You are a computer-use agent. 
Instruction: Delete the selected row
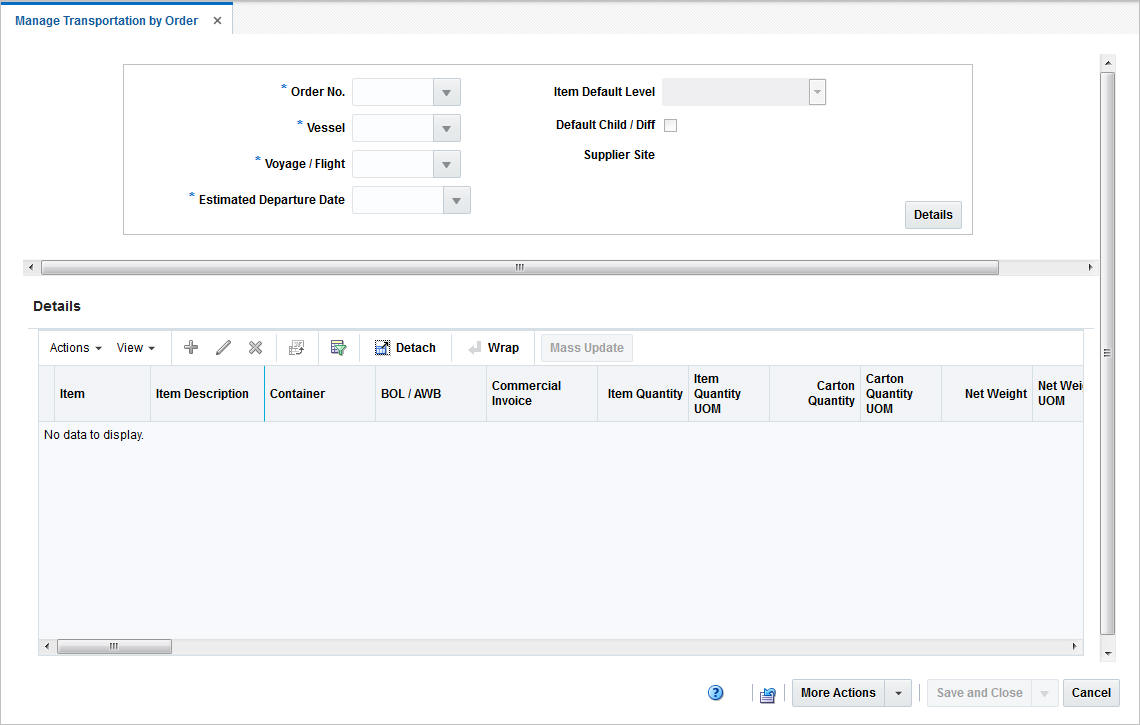(x=255, y=347)
